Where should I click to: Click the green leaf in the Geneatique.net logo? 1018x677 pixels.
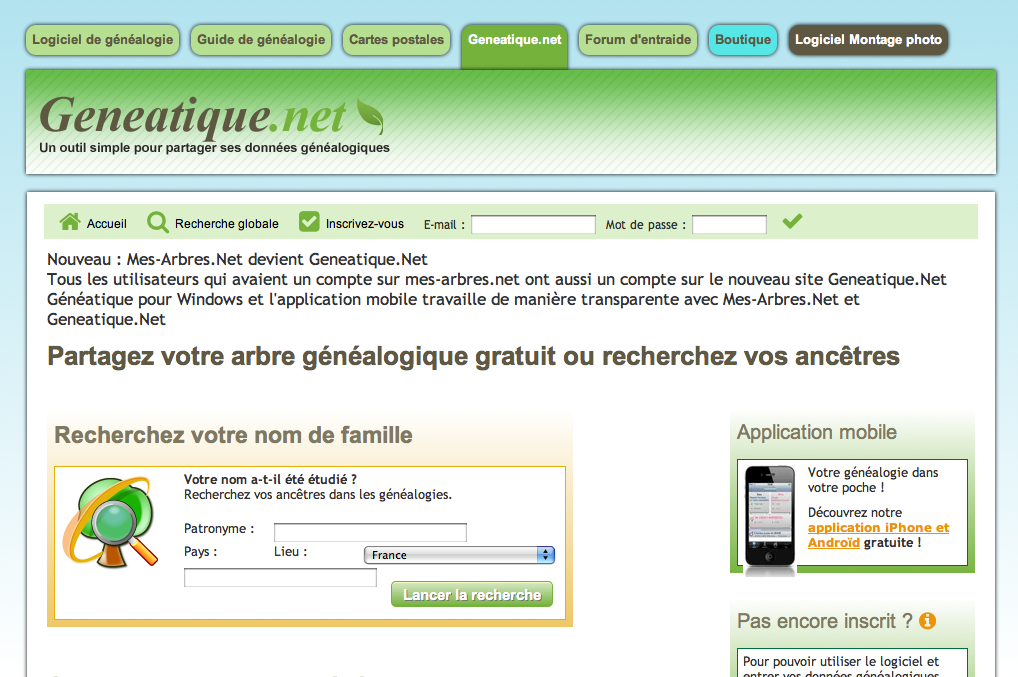[370, 116]
